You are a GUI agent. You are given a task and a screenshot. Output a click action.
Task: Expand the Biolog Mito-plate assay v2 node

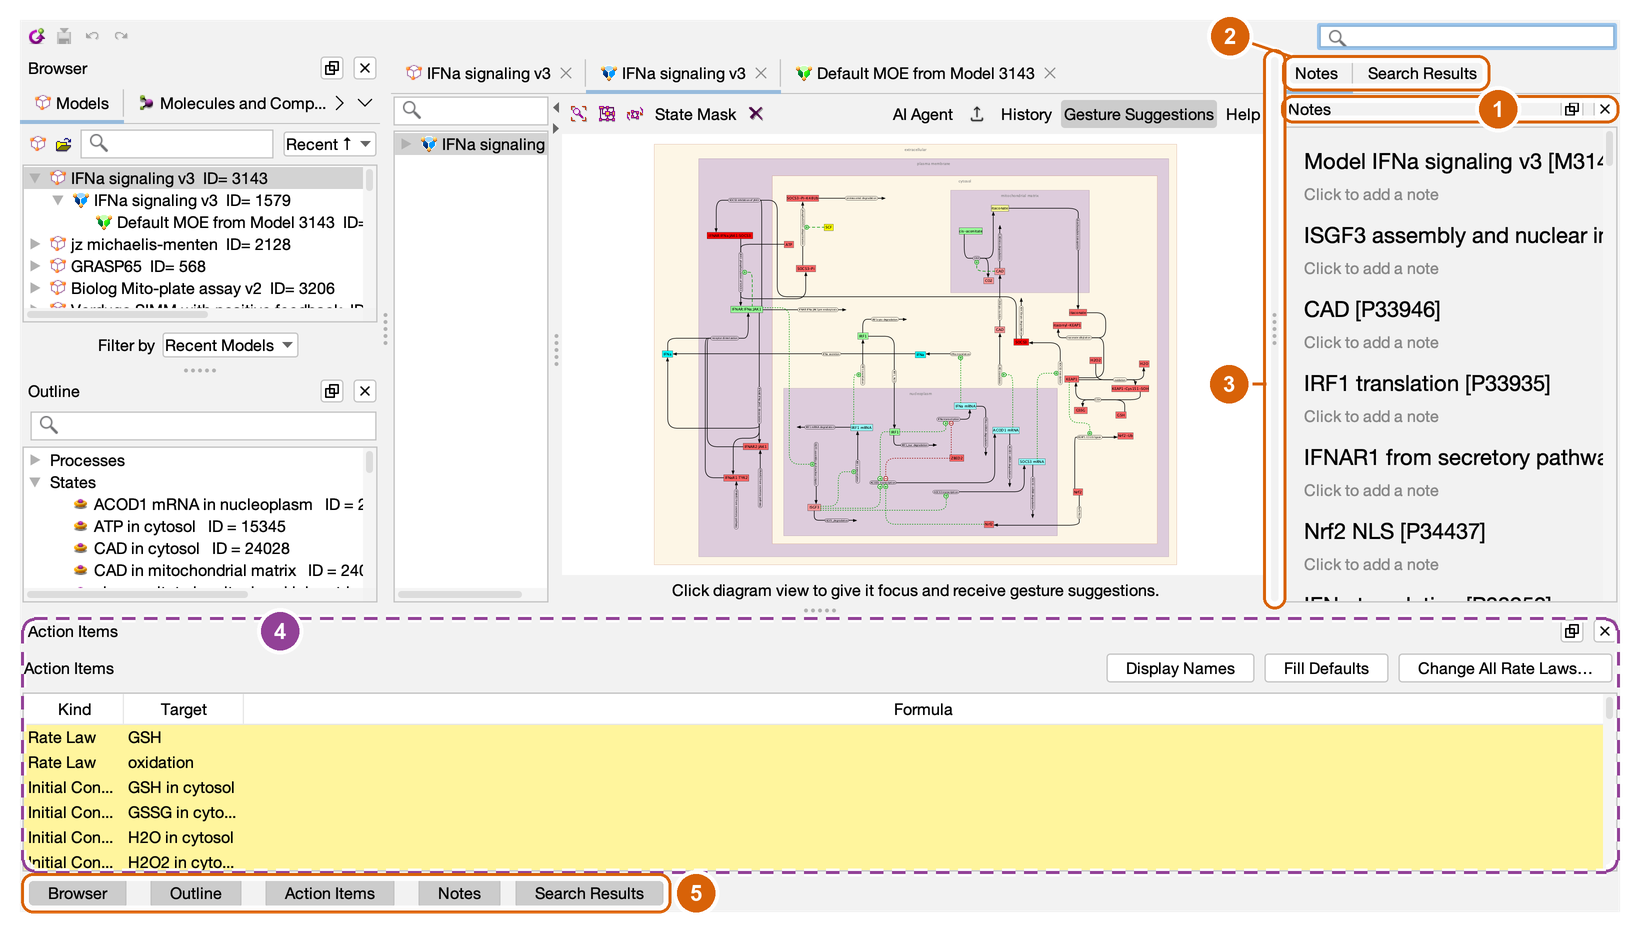point(35,288)
